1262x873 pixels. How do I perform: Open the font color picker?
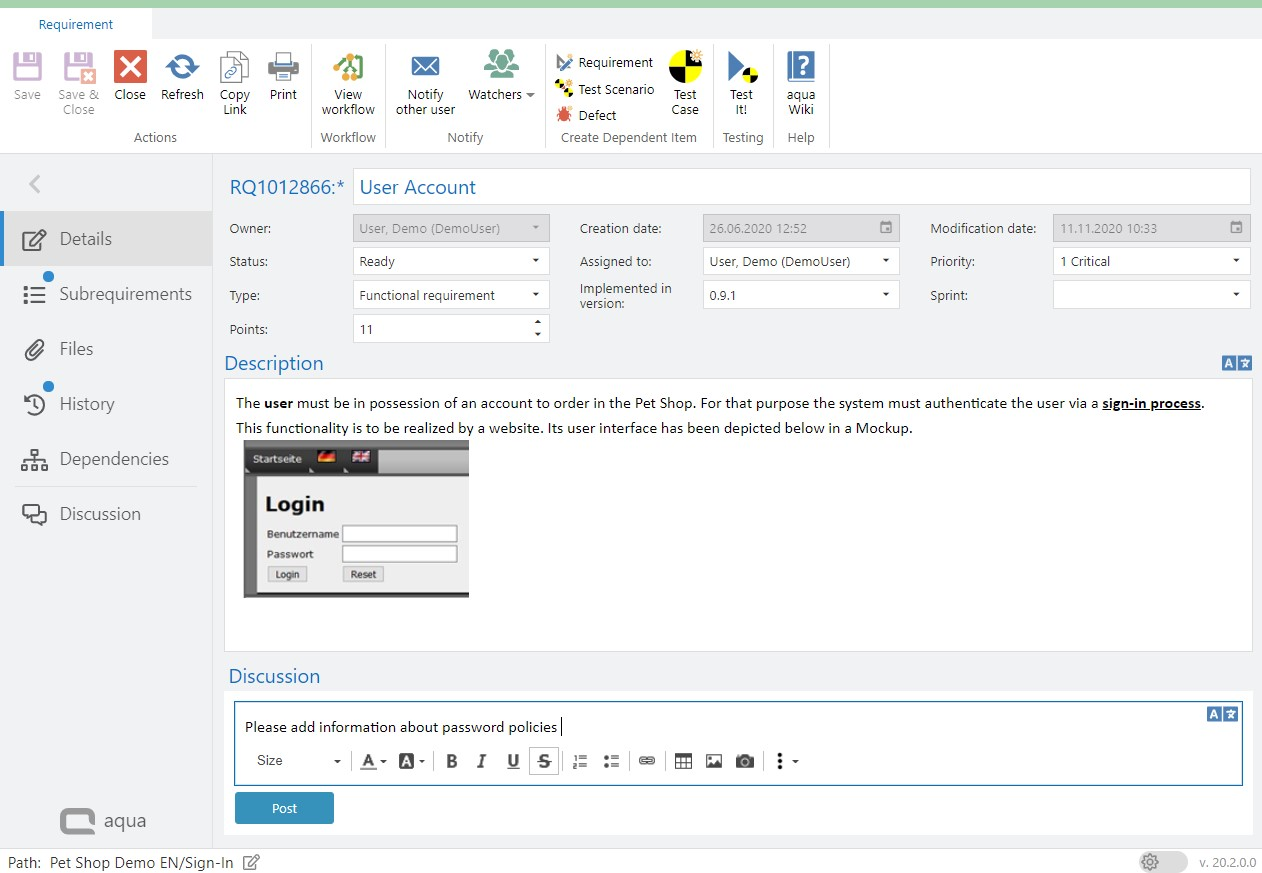pyautogui.click(x=372, y=761)
